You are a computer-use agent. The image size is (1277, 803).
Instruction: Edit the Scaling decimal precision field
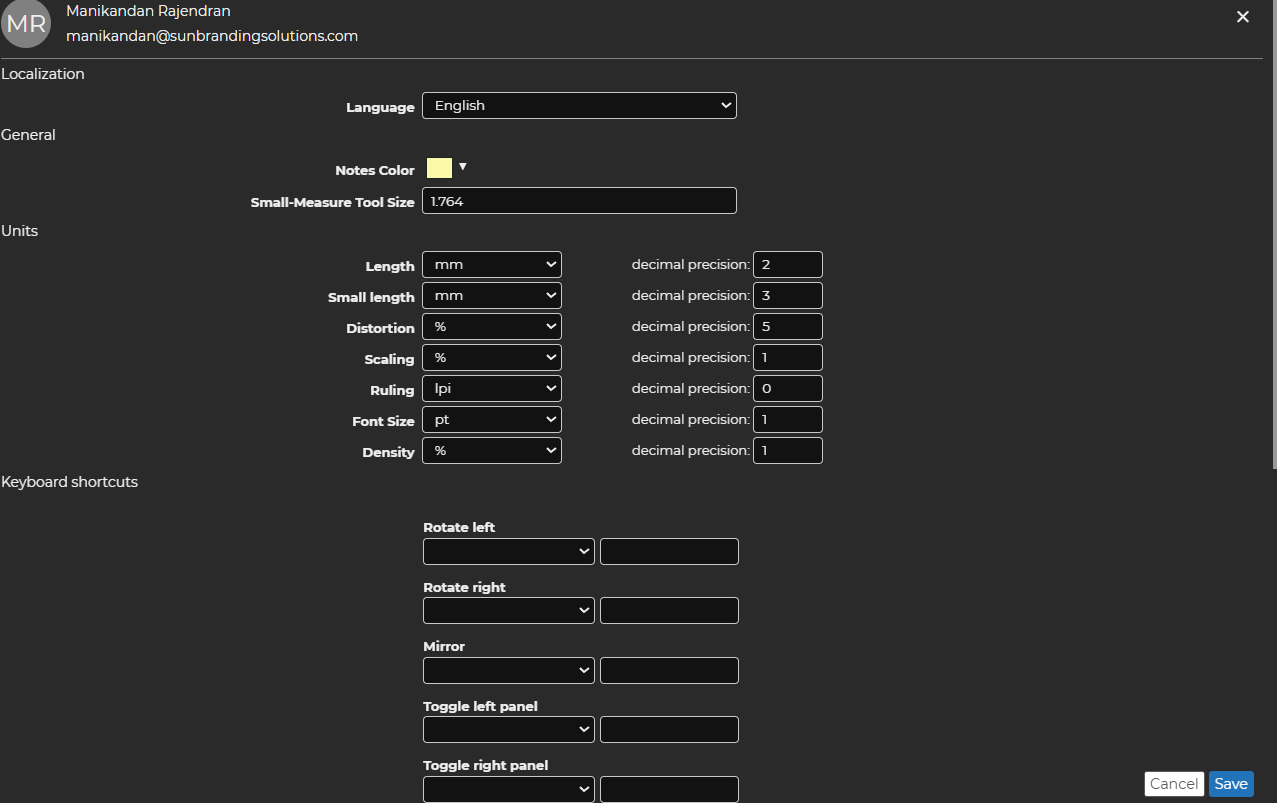(787, 358)
